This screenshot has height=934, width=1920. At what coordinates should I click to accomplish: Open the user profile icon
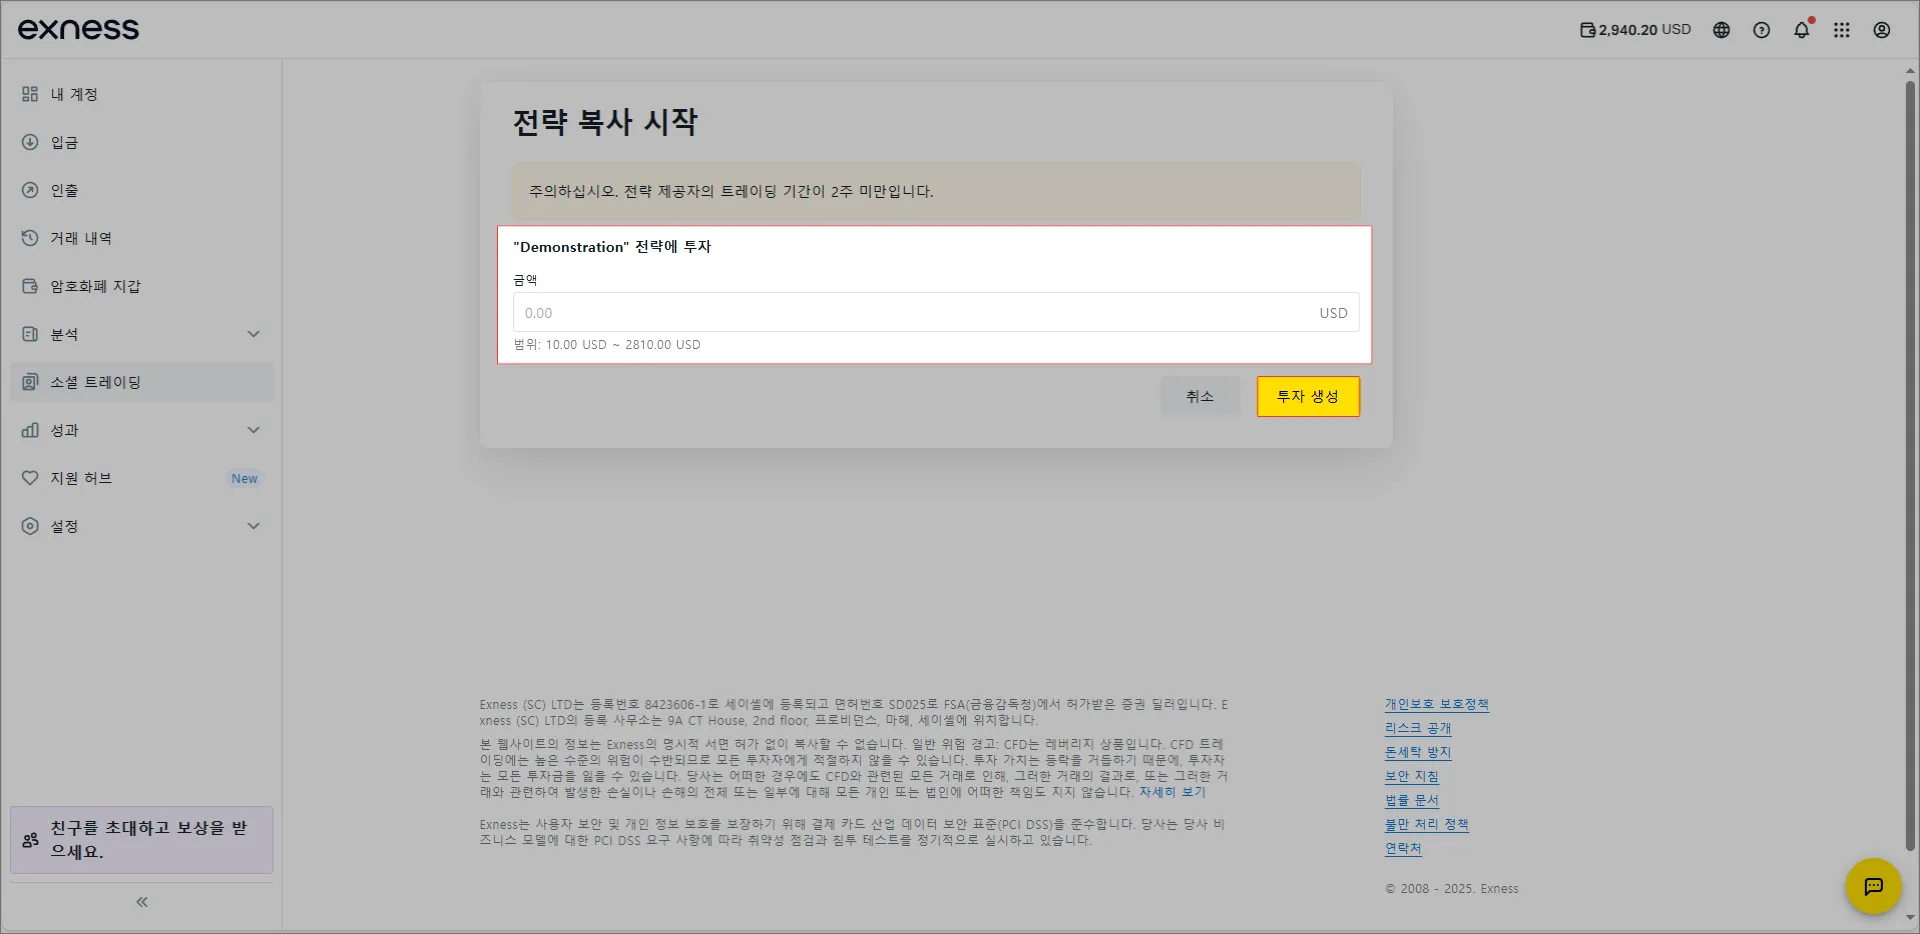[x=1881, y=30]
